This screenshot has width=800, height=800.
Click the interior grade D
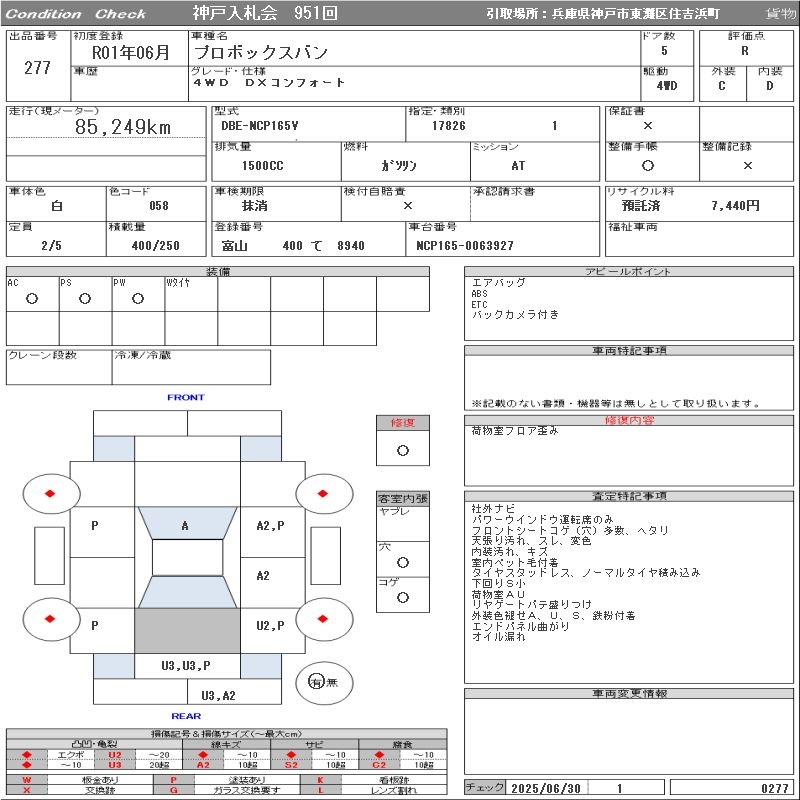pos(769,86)
